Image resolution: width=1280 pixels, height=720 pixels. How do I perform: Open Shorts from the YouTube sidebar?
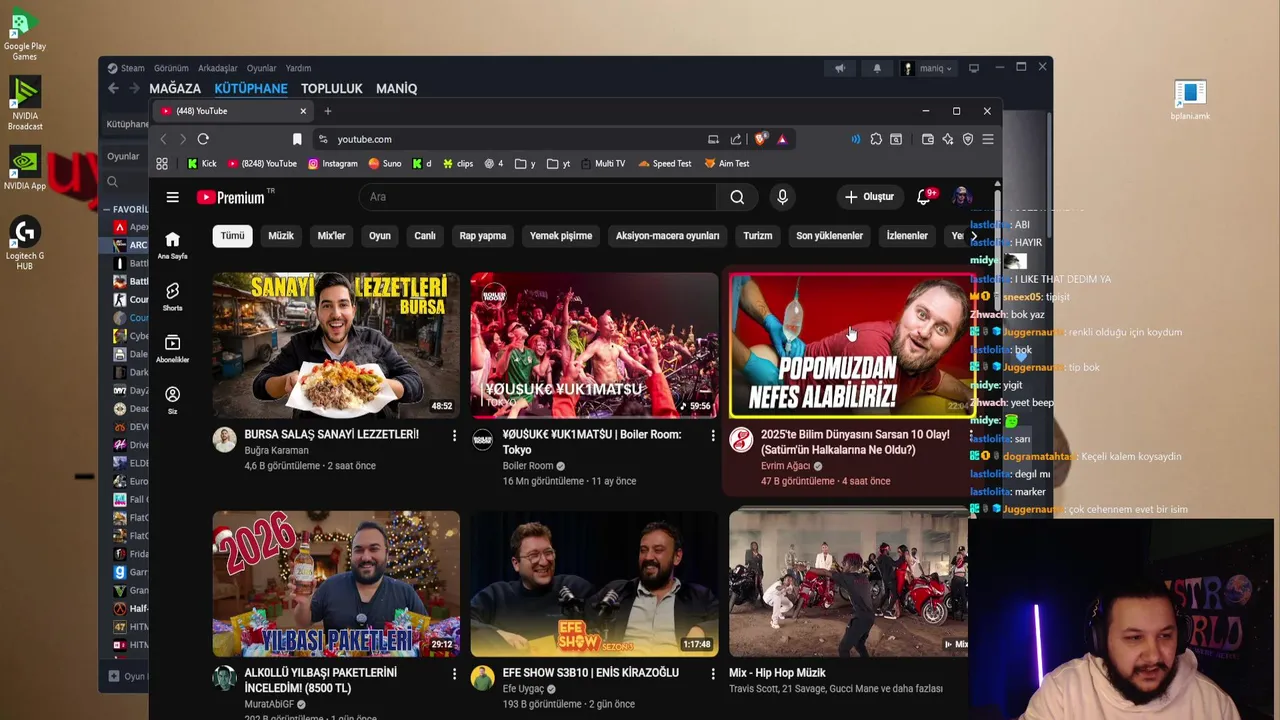coord(172,296)
